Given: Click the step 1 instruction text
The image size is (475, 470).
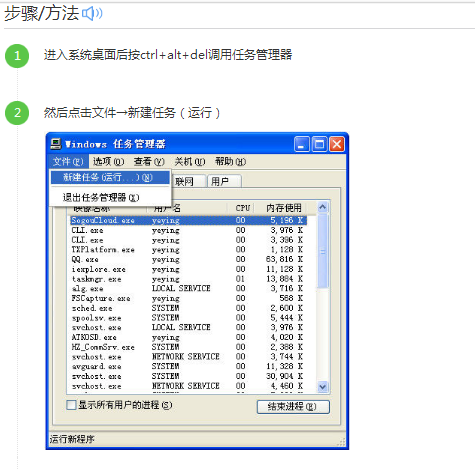Looking at the screenshot, I should click(x=168, y=55).
